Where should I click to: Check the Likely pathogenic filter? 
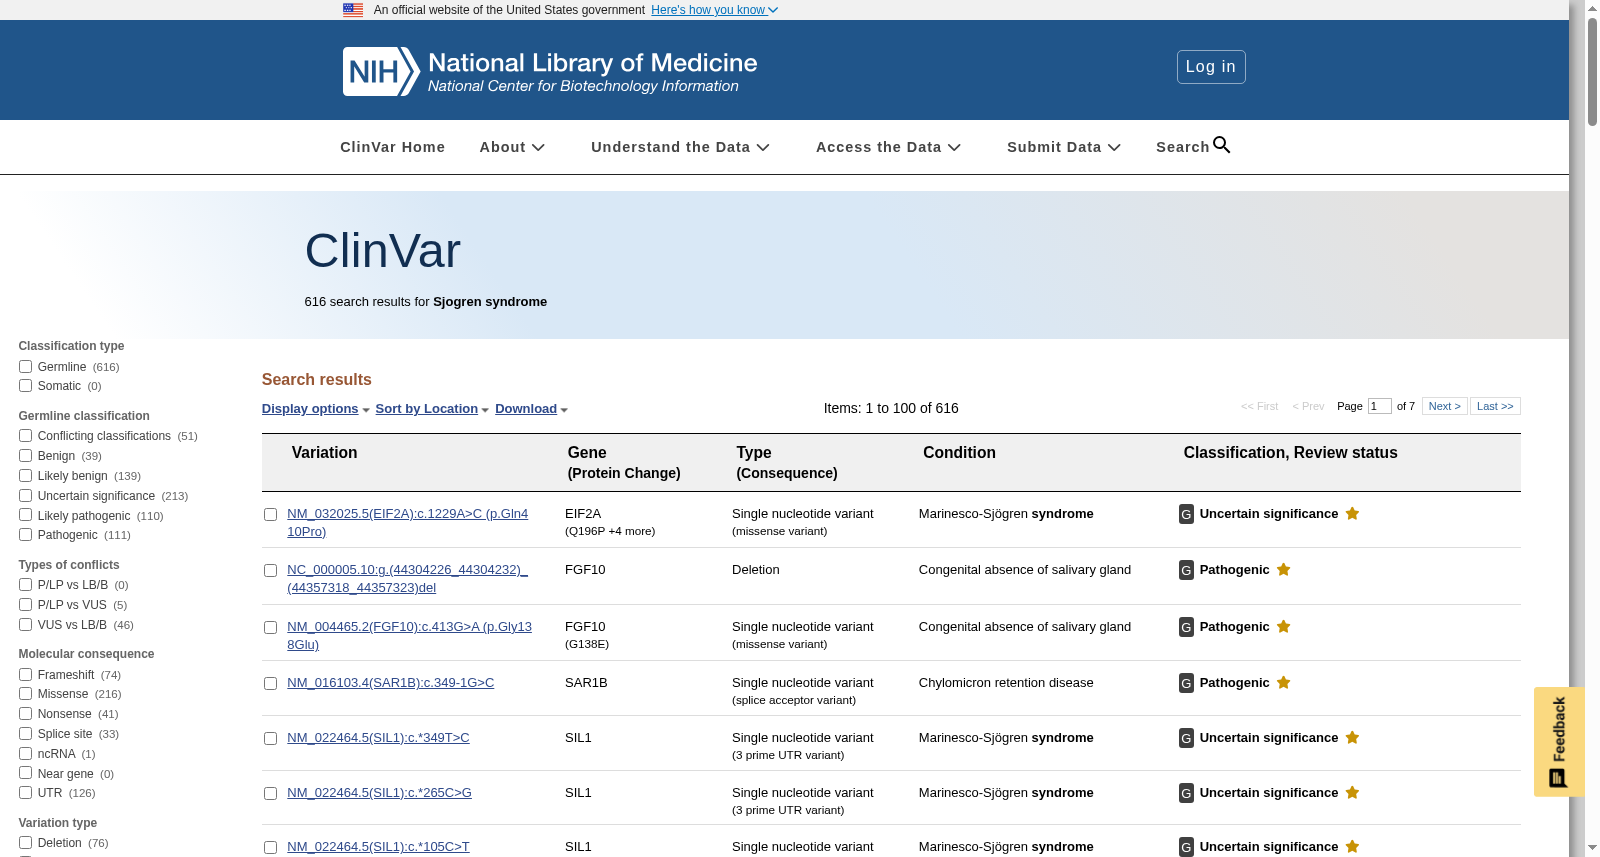pos(25,515)
